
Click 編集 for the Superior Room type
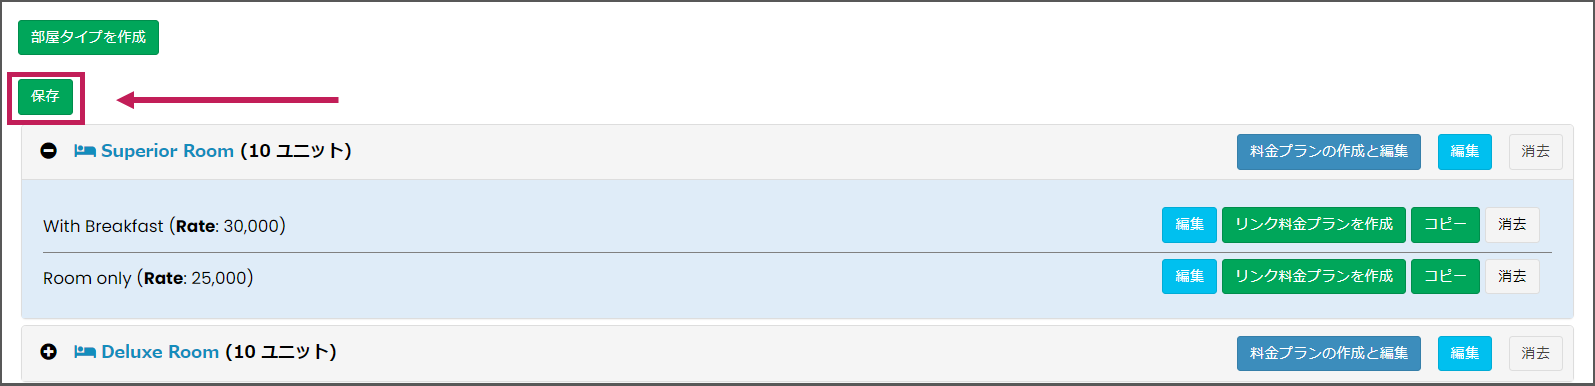(1465, 152)
